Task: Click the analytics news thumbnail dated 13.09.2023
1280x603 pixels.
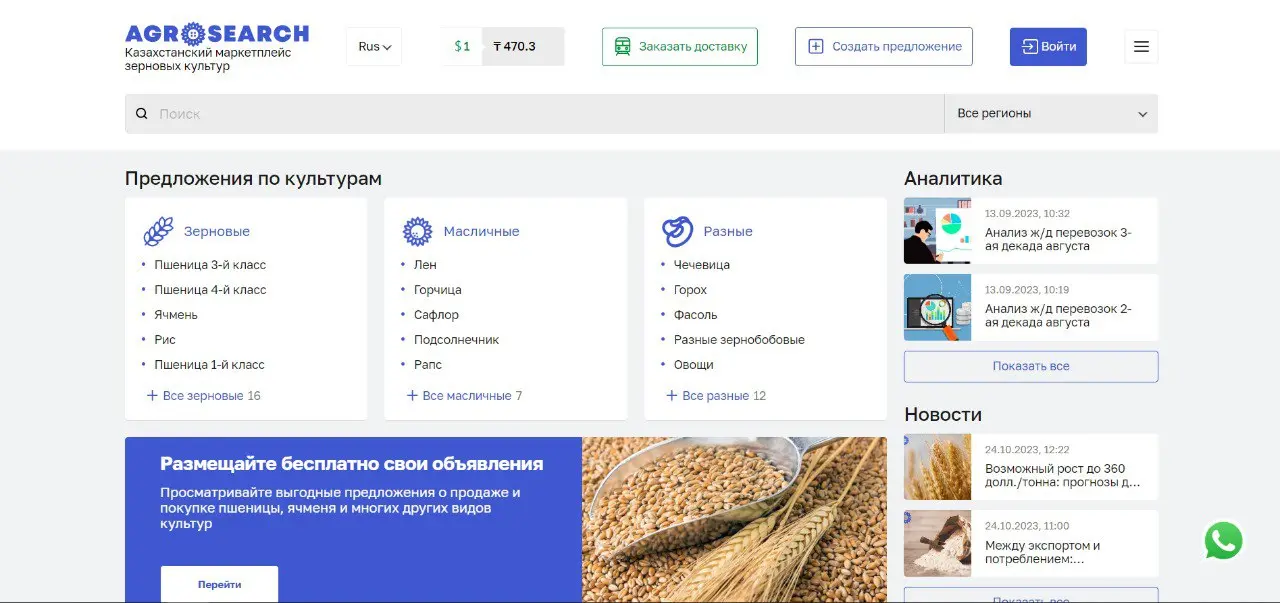Action: 938,231
